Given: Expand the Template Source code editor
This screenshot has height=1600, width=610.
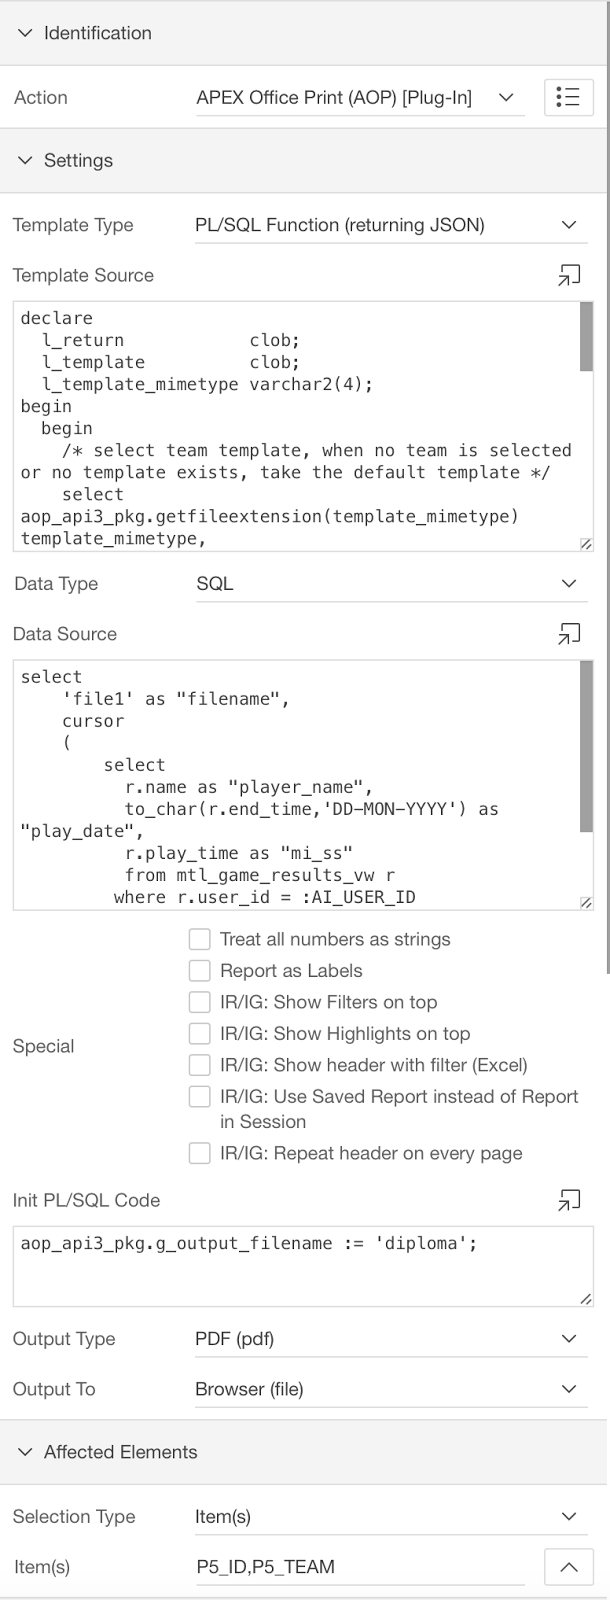Looking at the screenshot, I should (x=569, y=276).
